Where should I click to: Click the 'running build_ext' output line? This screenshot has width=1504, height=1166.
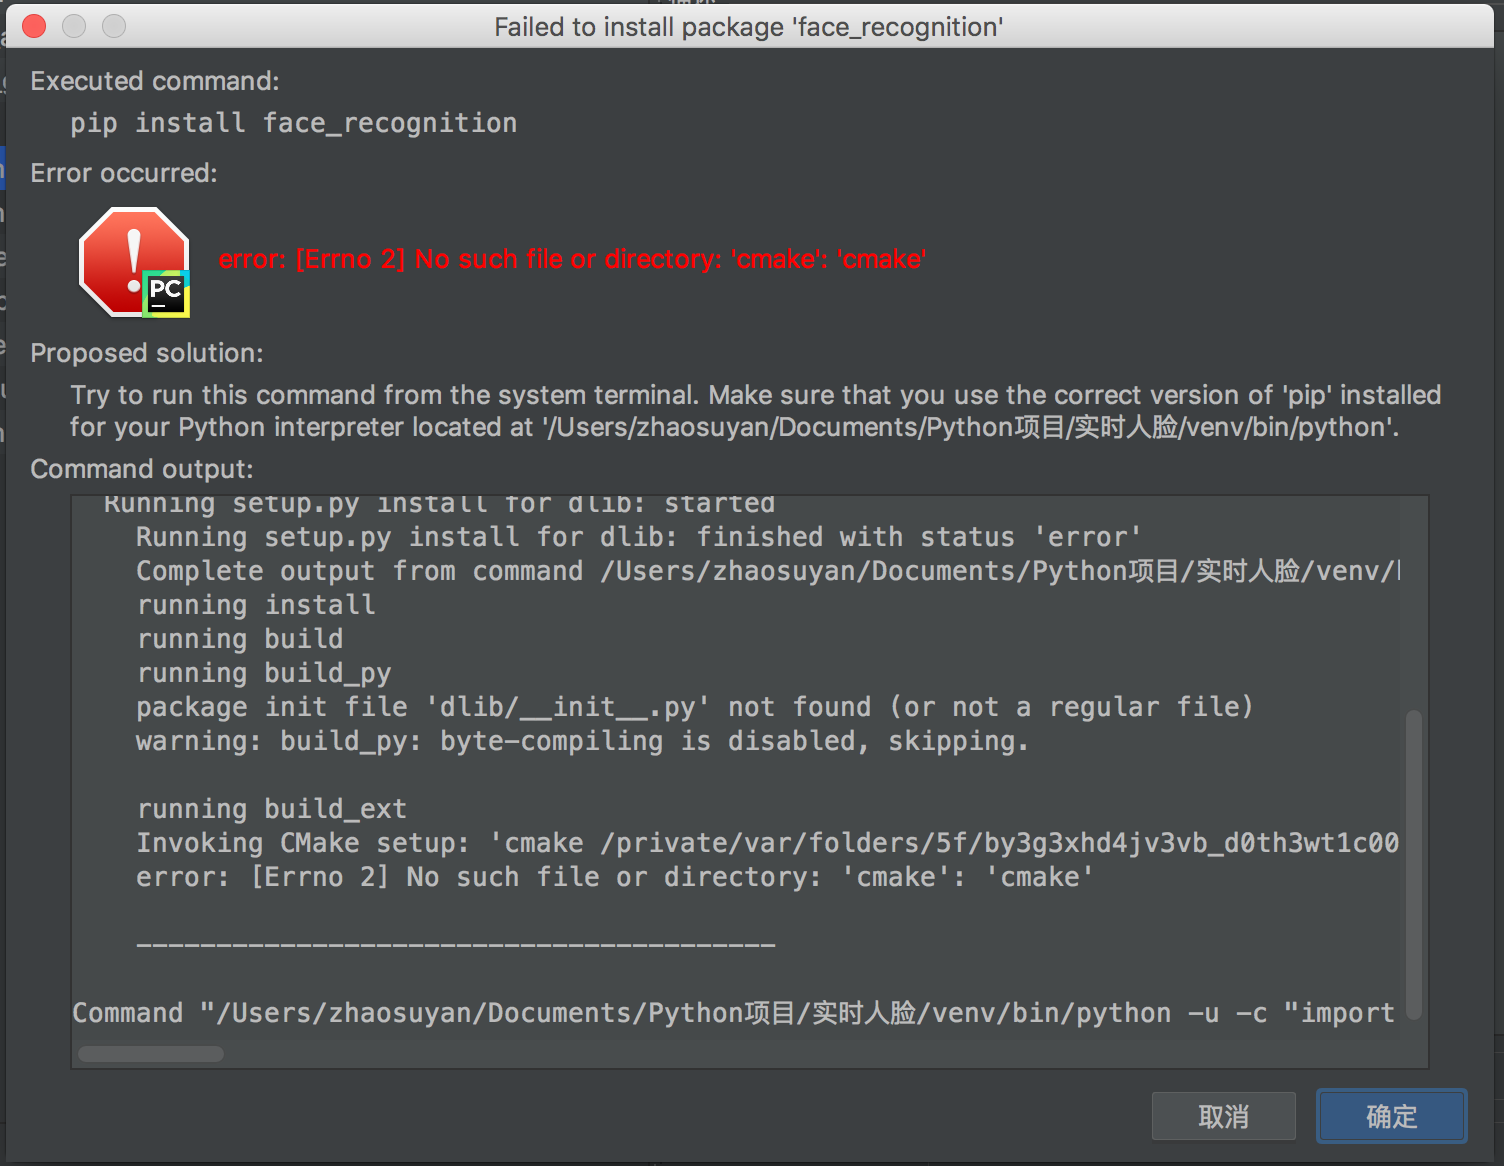pos(271,809)
